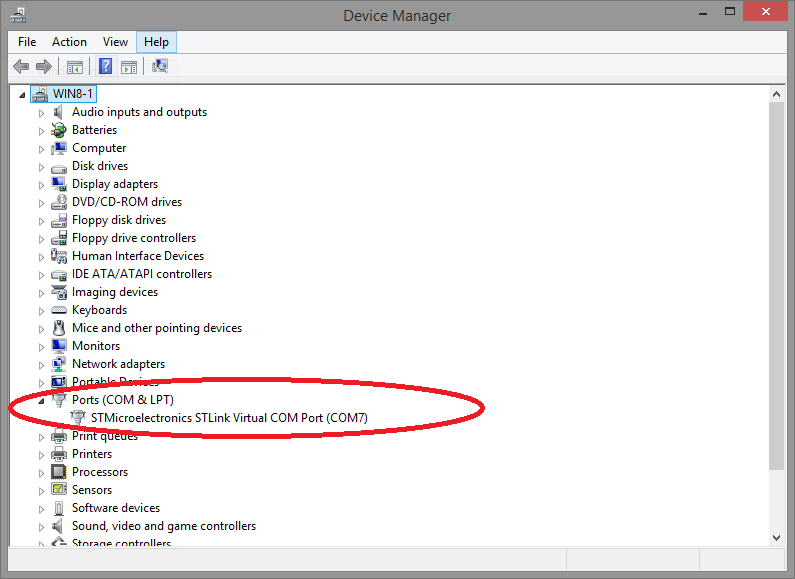
Task: Expand the Audio inputs and outputs node
Action: click(42, 113)
